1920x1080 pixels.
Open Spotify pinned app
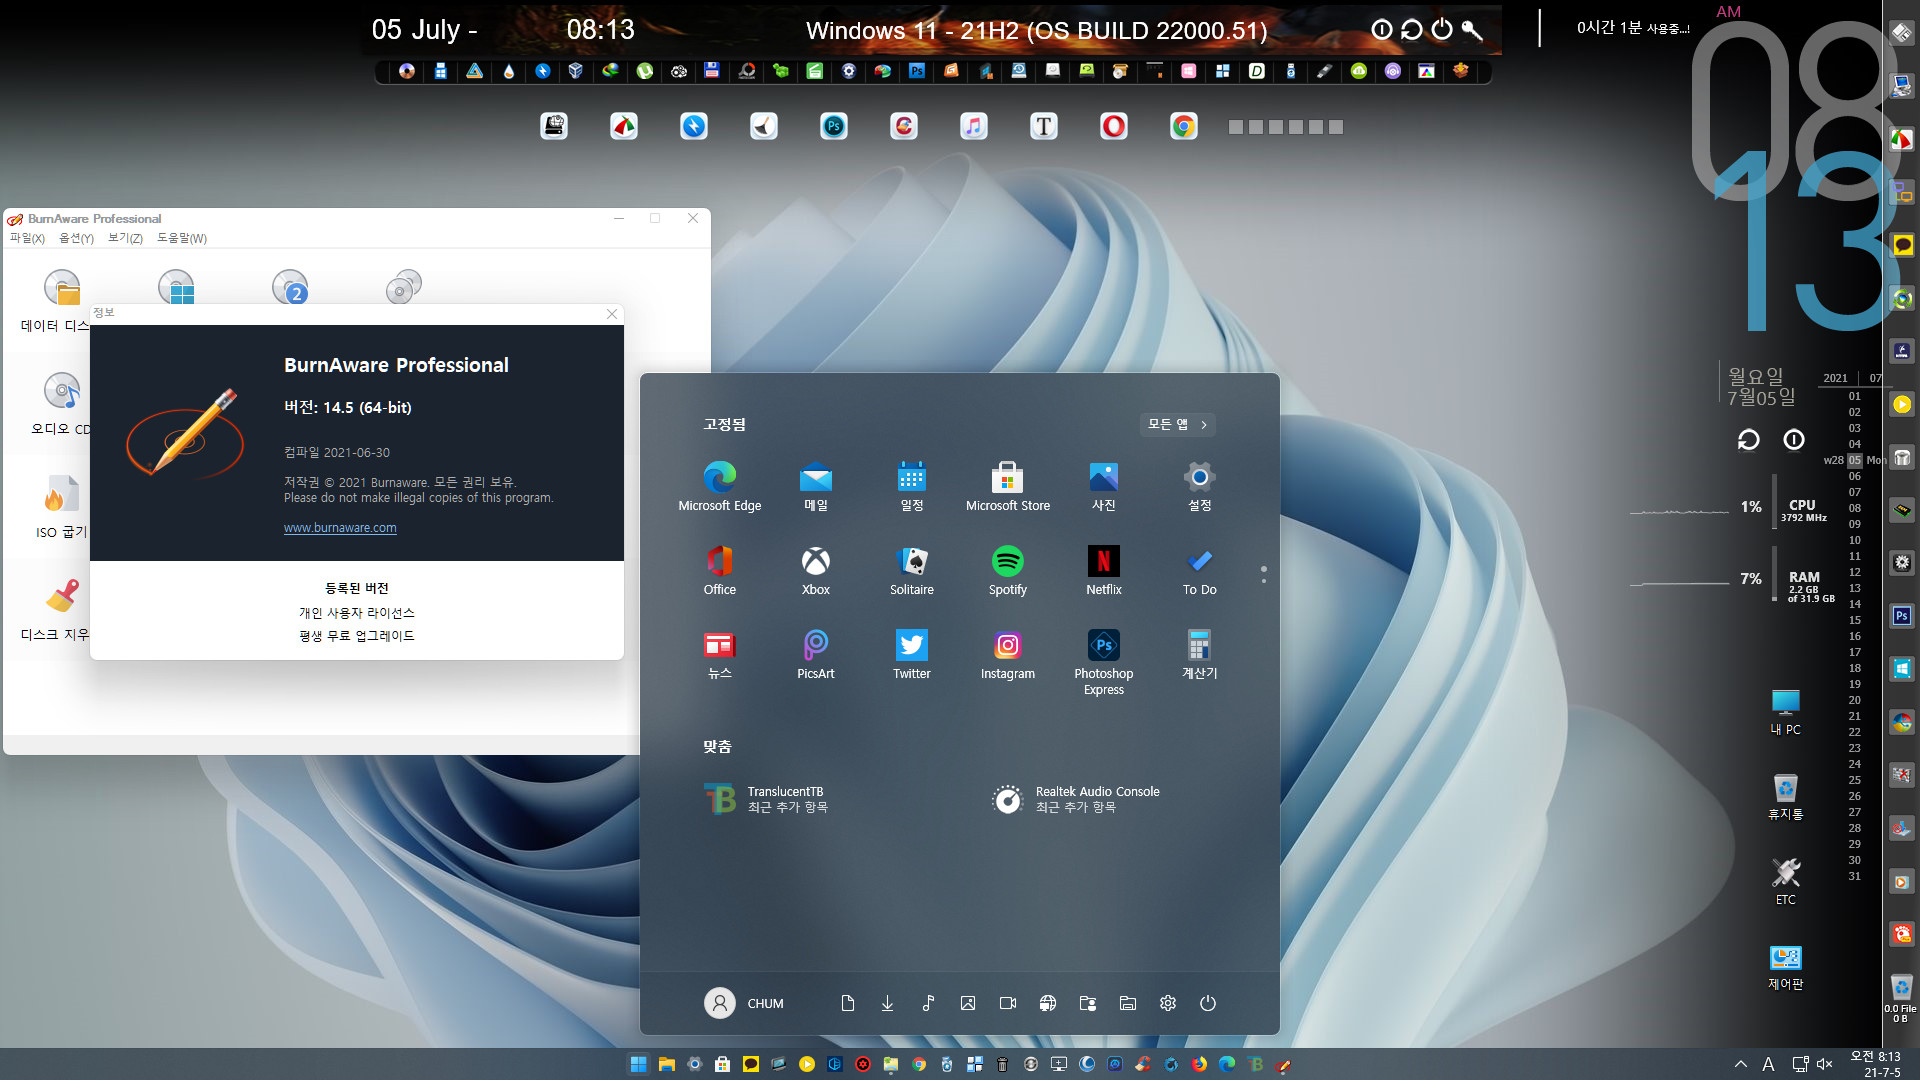coord(1008,570)
